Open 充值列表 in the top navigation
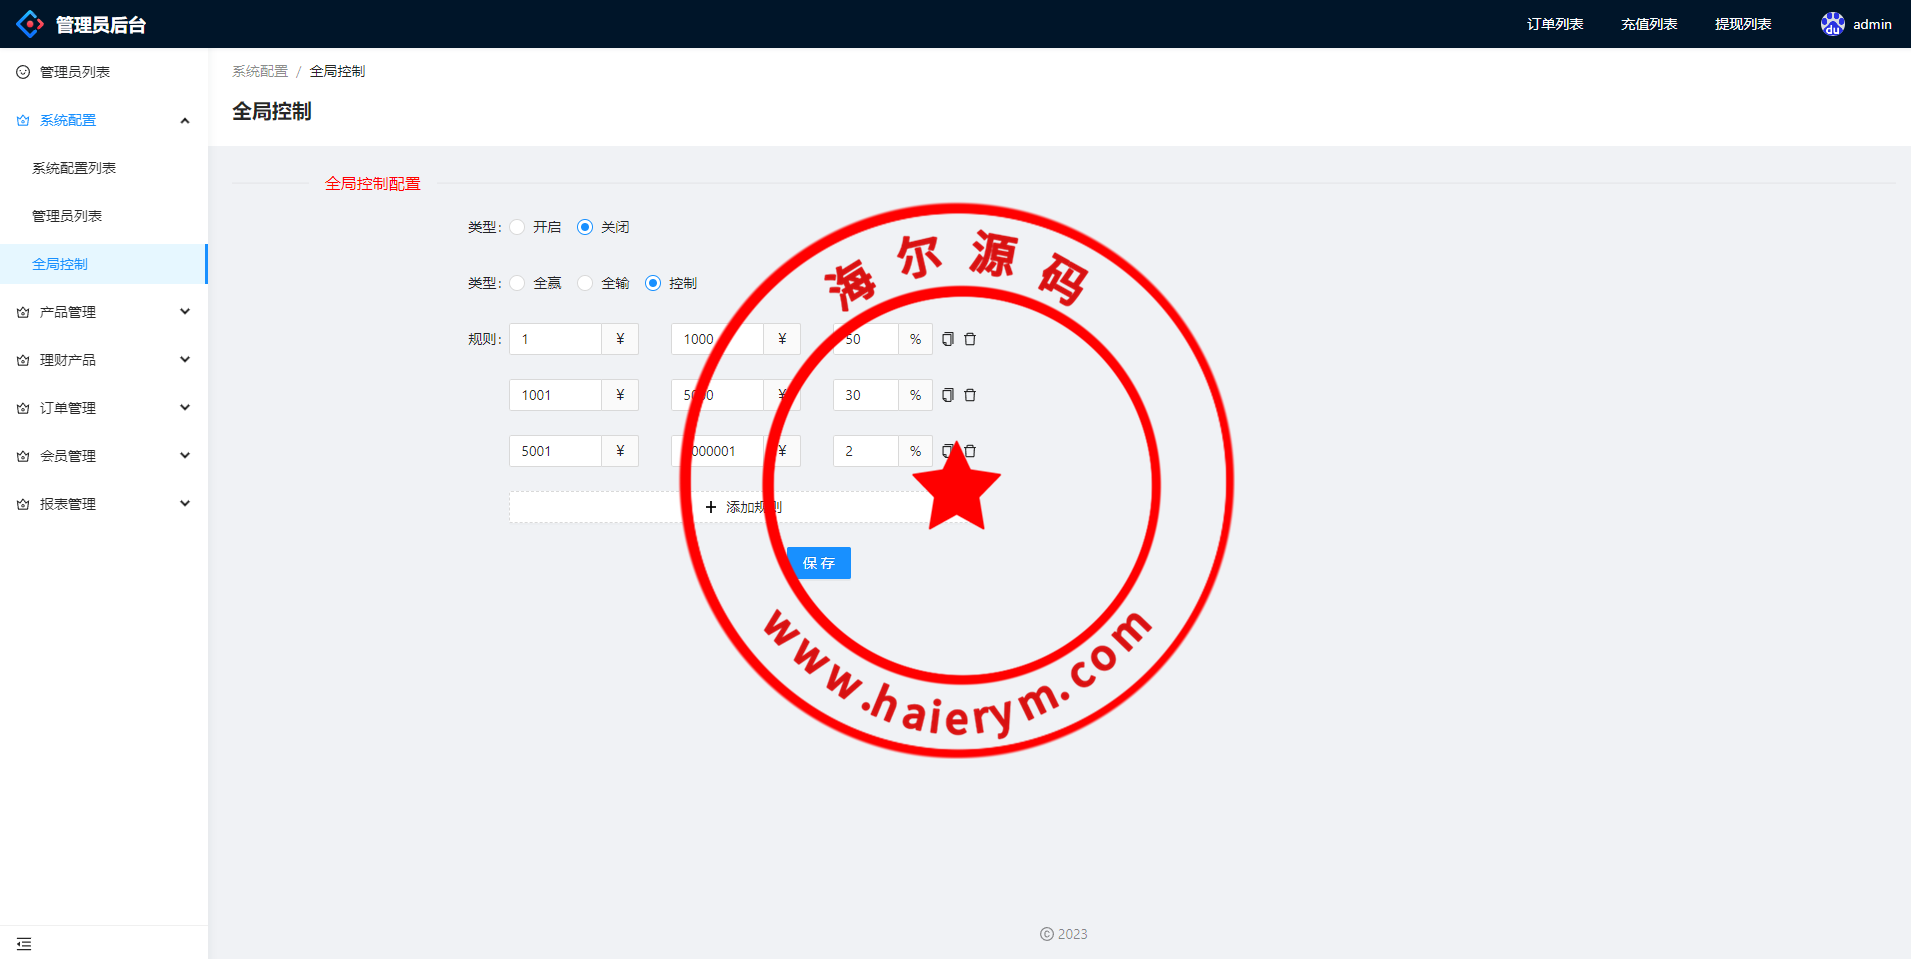Viewport: 1911px width, 959px height. 1649,24
